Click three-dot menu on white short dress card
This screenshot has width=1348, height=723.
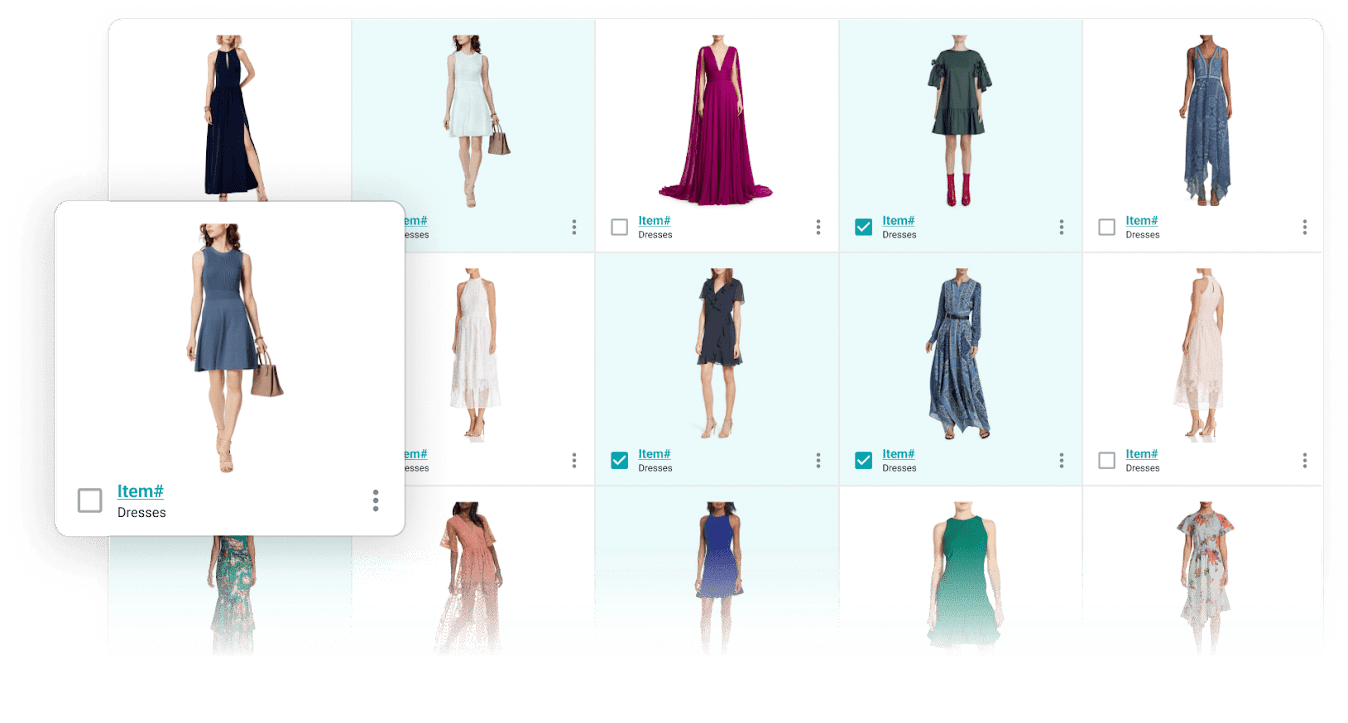click(x=574, y=227)
